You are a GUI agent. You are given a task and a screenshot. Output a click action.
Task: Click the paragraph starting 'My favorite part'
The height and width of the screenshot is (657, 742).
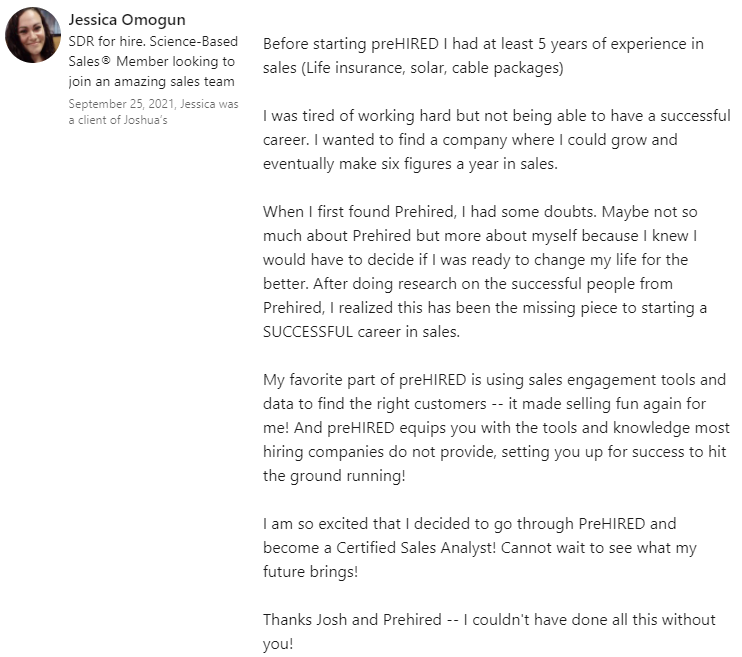click(494, 428)
